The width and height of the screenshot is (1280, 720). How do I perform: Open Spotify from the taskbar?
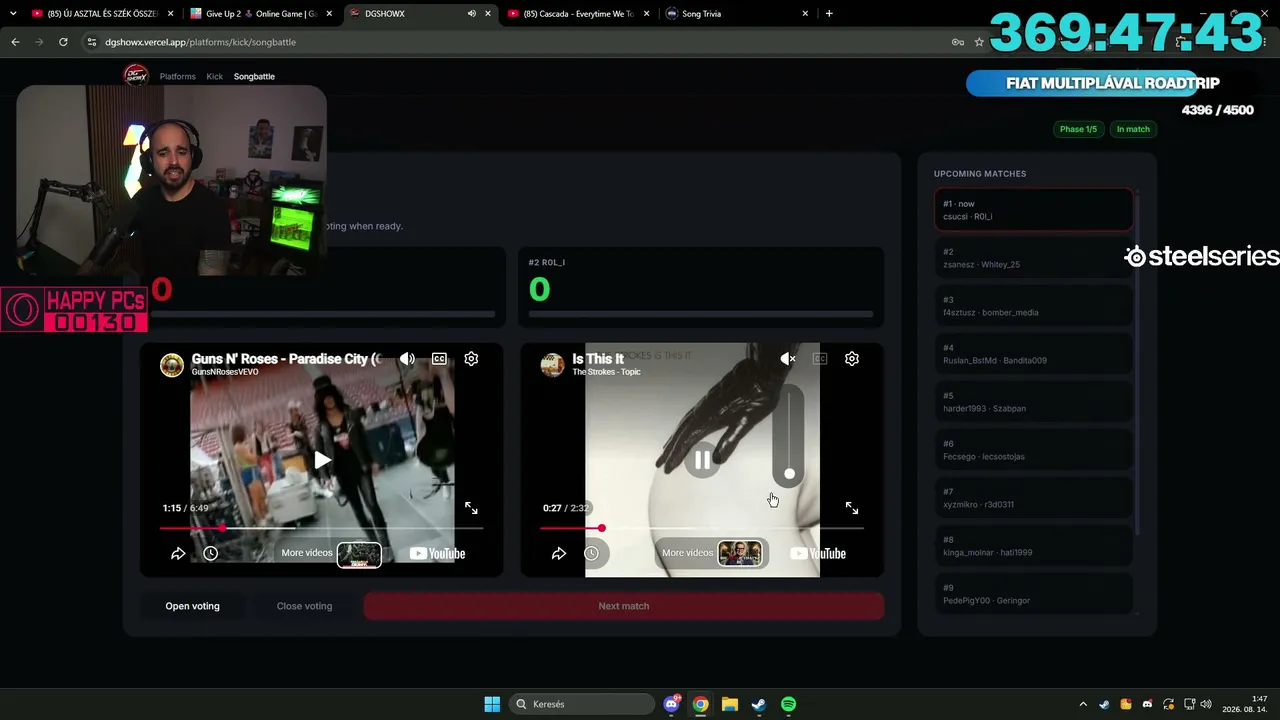pyautogui.click(x=788, y=704)
